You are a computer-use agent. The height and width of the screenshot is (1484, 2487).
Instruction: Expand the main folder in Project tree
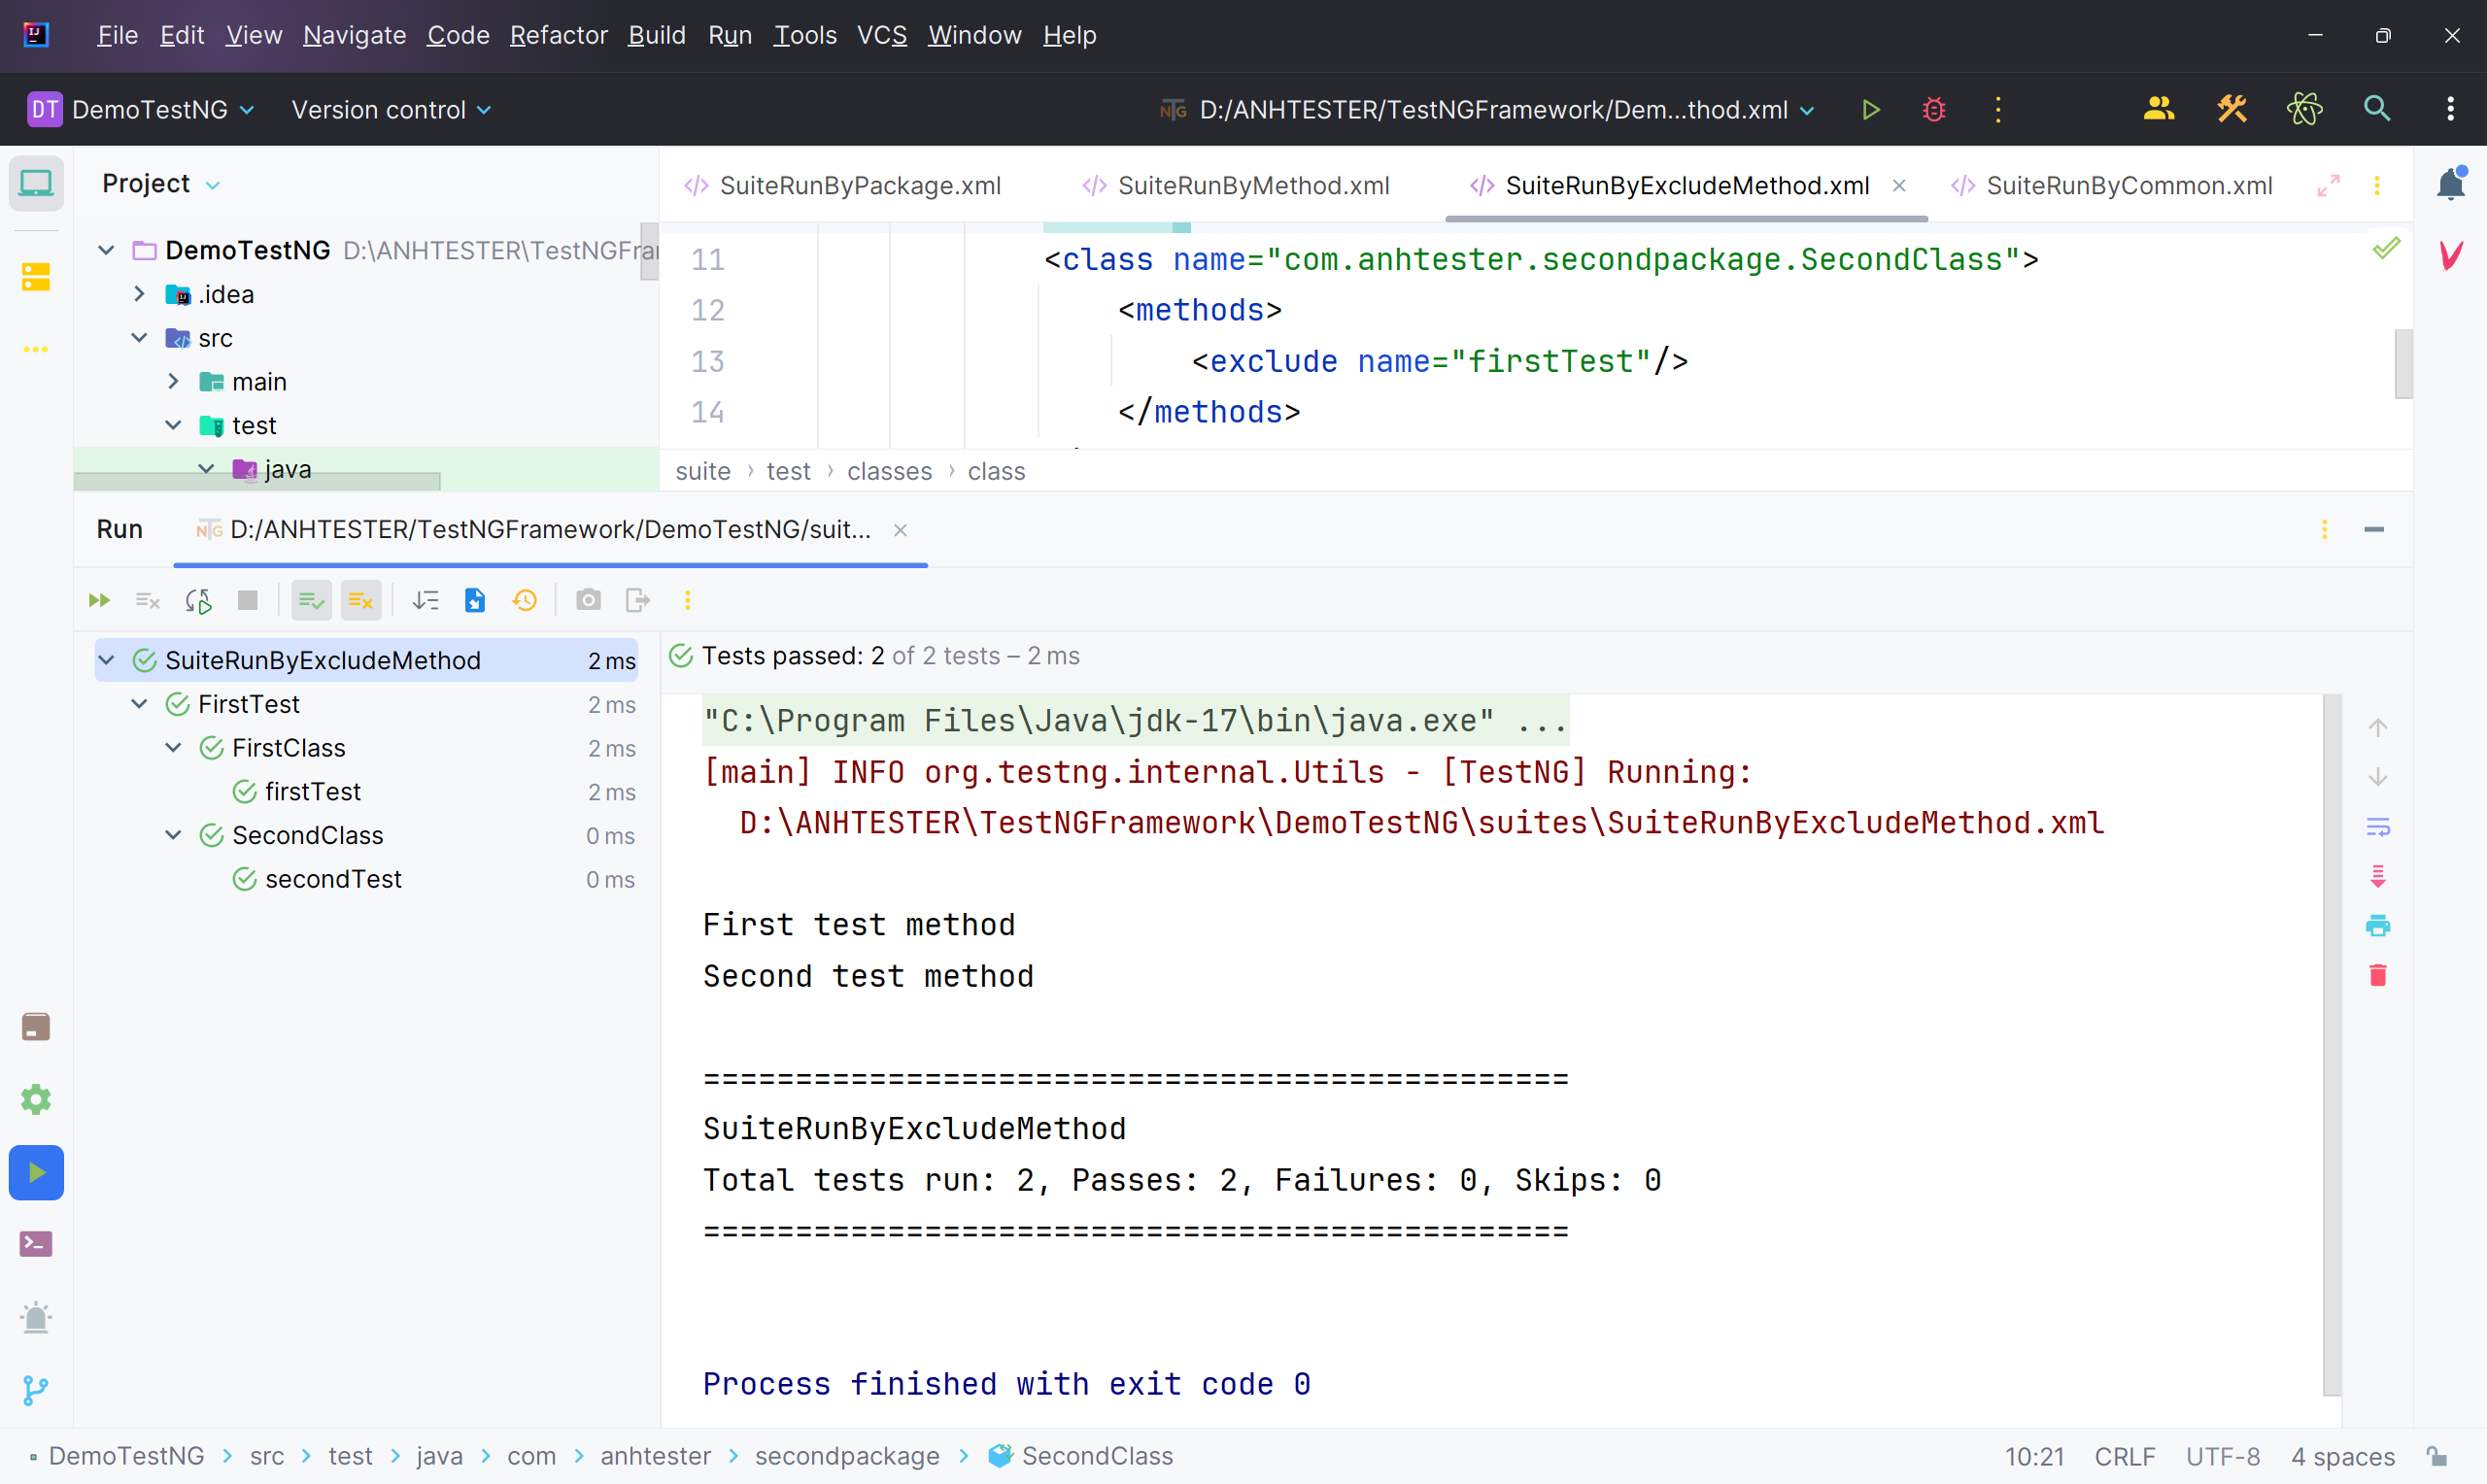tap(173, 382)
